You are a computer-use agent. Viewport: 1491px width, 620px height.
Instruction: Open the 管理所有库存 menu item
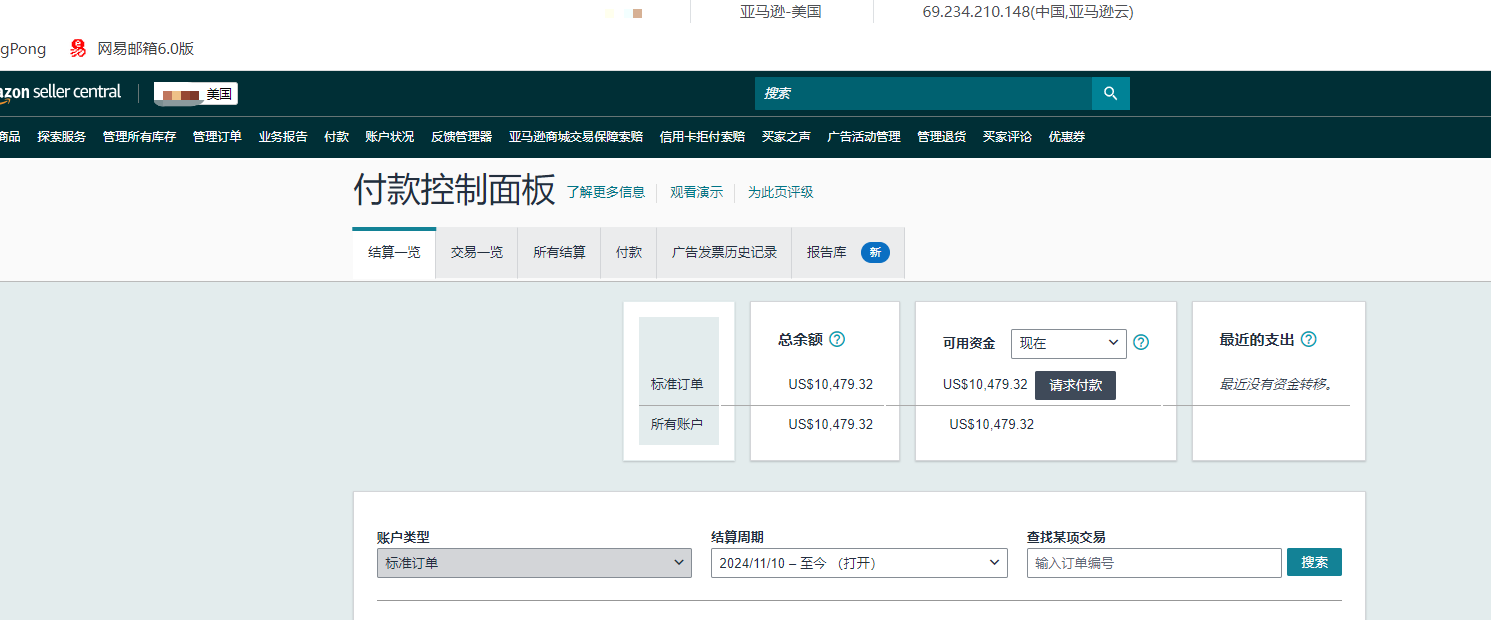(139, 137)
